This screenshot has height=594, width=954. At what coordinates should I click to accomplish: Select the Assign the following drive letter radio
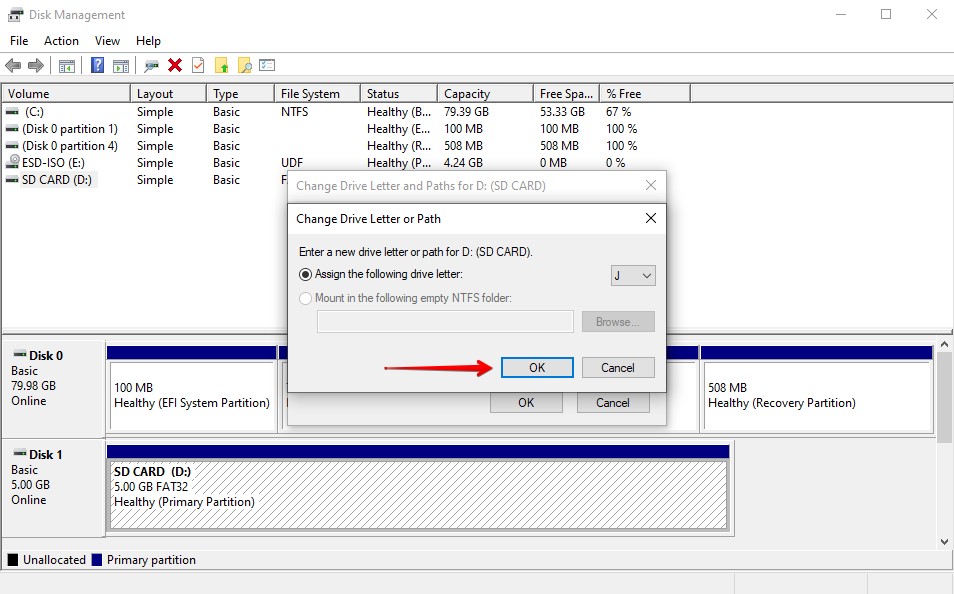point(305,274)
